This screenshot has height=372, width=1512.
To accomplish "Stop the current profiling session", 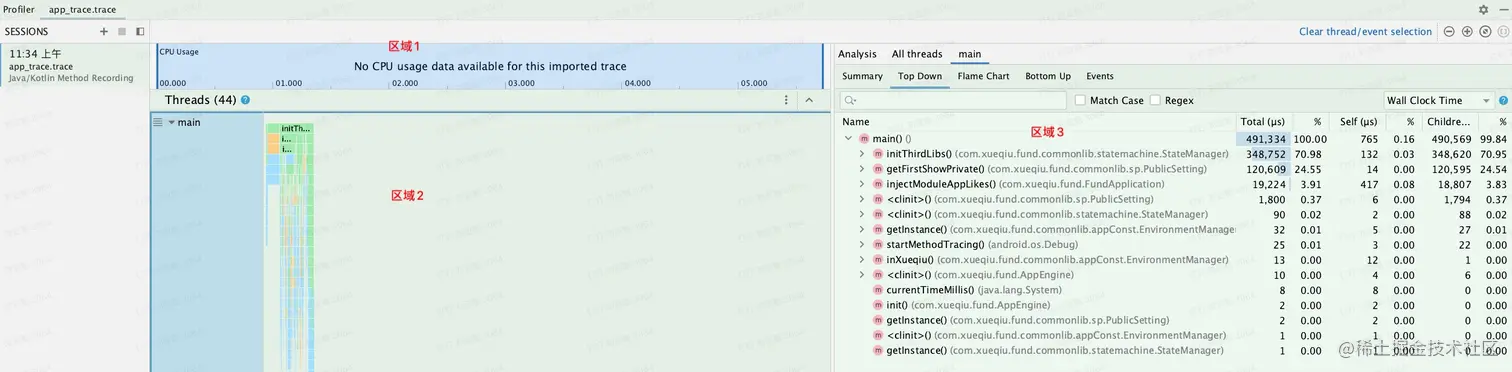I will (x=122, y=32).
